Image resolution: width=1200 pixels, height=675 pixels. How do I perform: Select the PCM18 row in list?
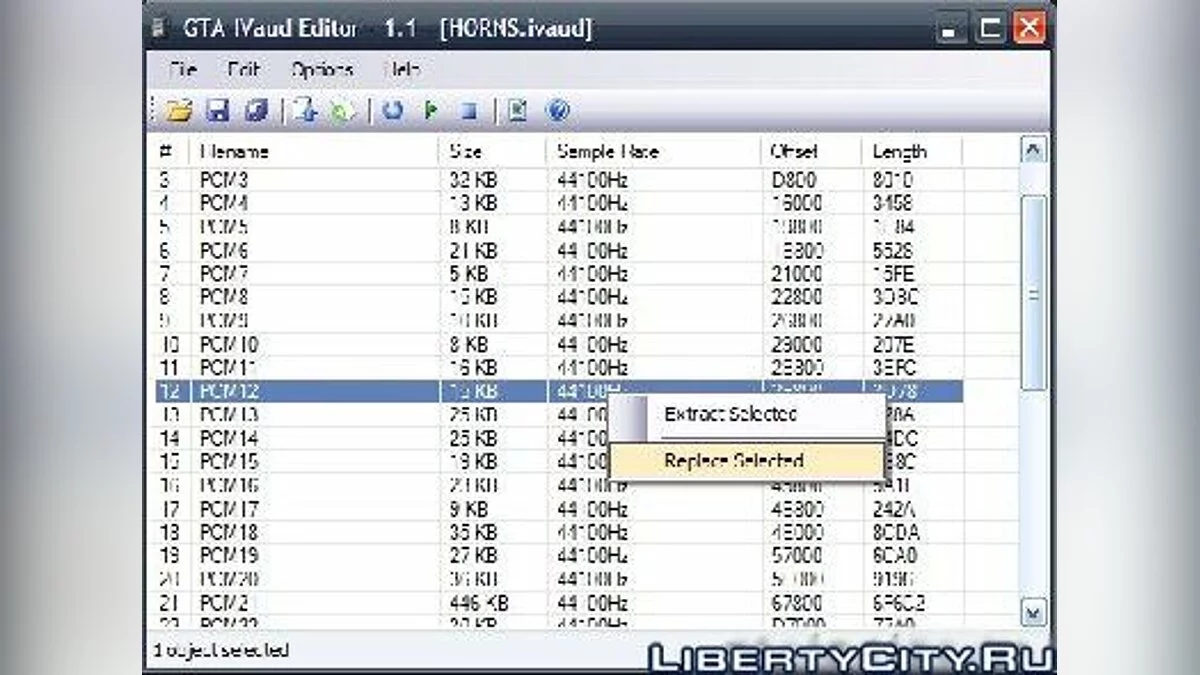pos(229,532)
